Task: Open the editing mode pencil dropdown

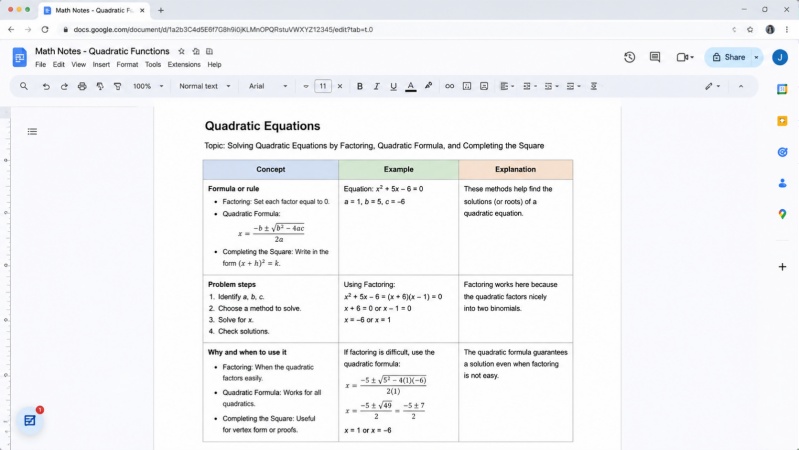Action: coord(712,86)
